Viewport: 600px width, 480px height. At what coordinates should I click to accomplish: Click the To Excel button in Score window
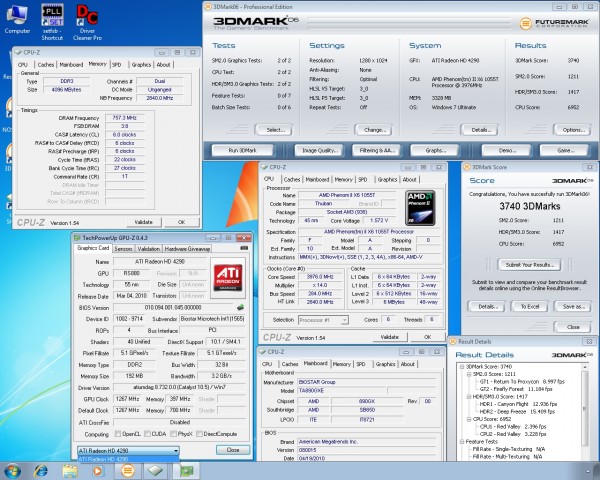click(x=530, y=307)
